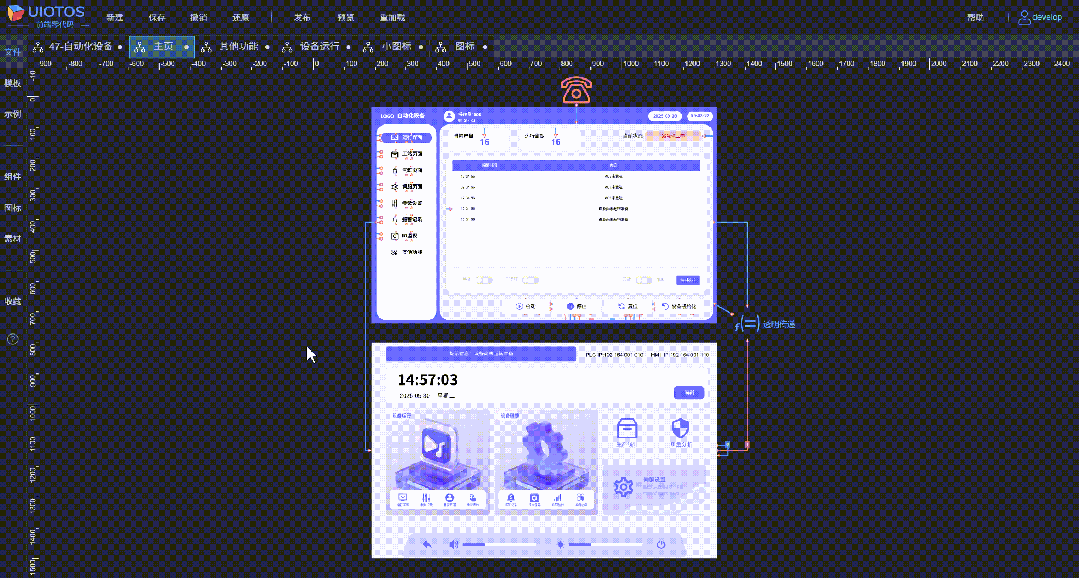
Task: Click the play icon button in the upper panel's footer
Action: tap(520, 306)
